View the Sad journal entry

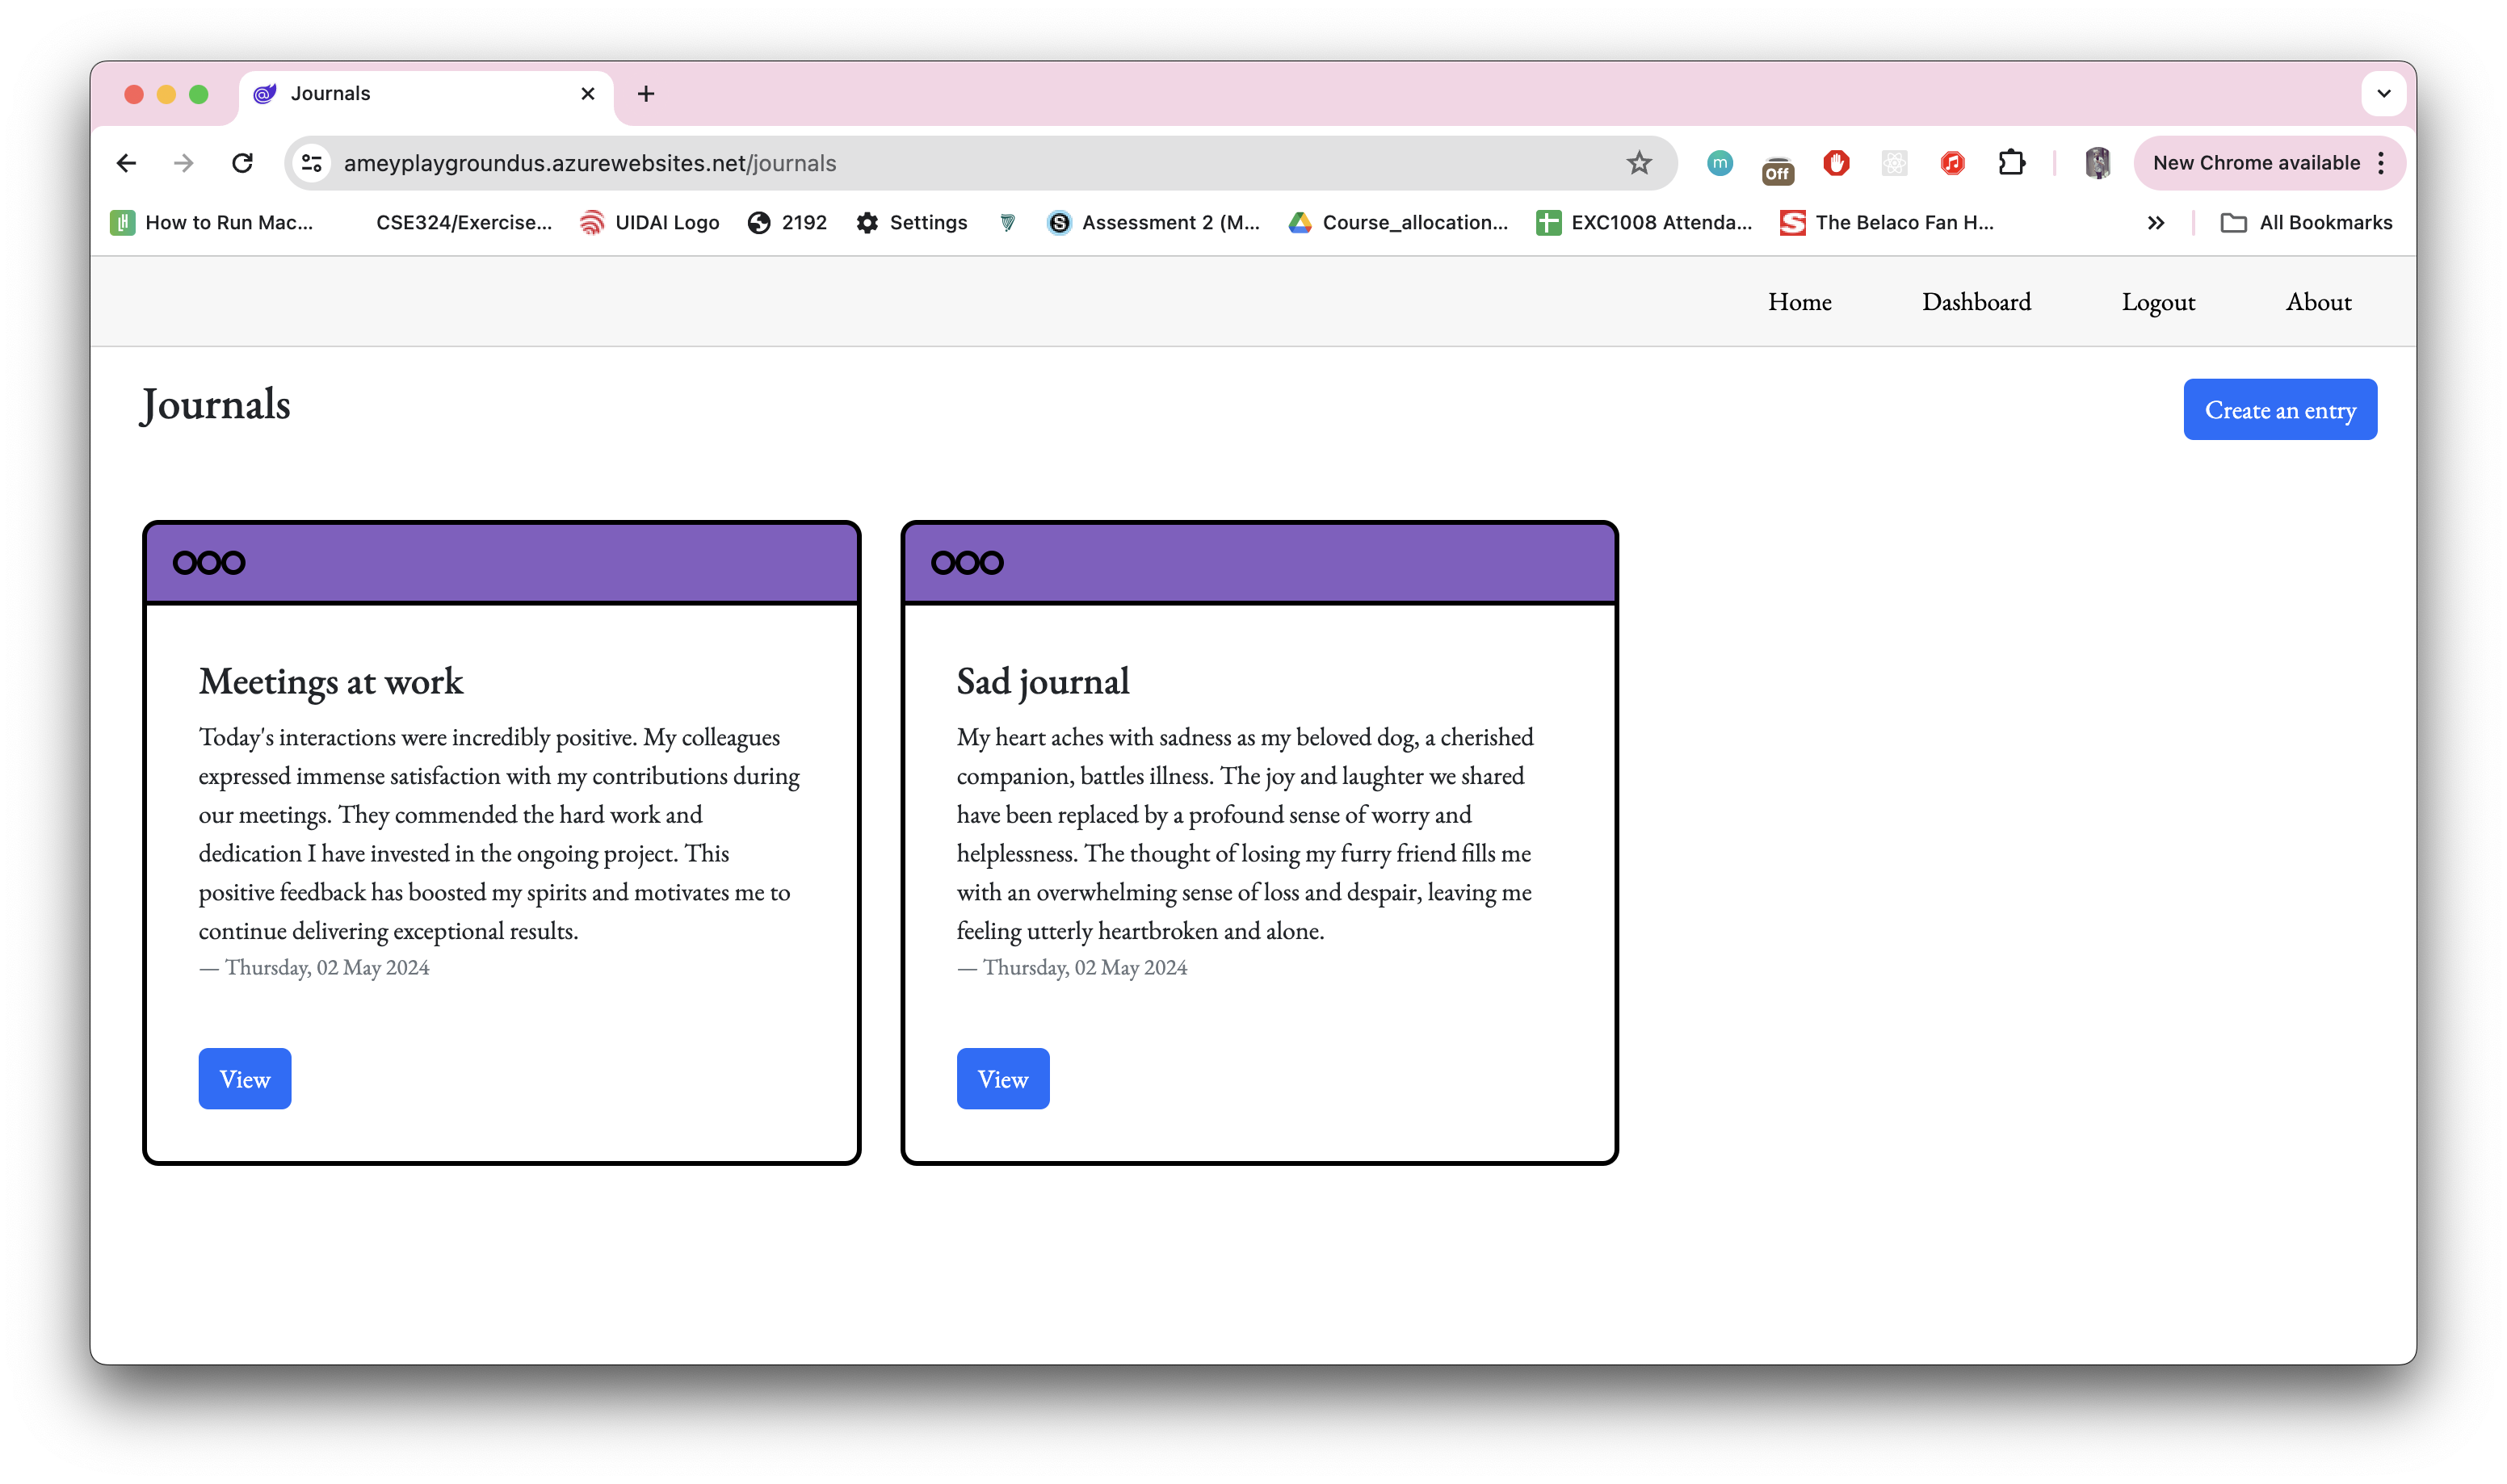(1002, 1079)
